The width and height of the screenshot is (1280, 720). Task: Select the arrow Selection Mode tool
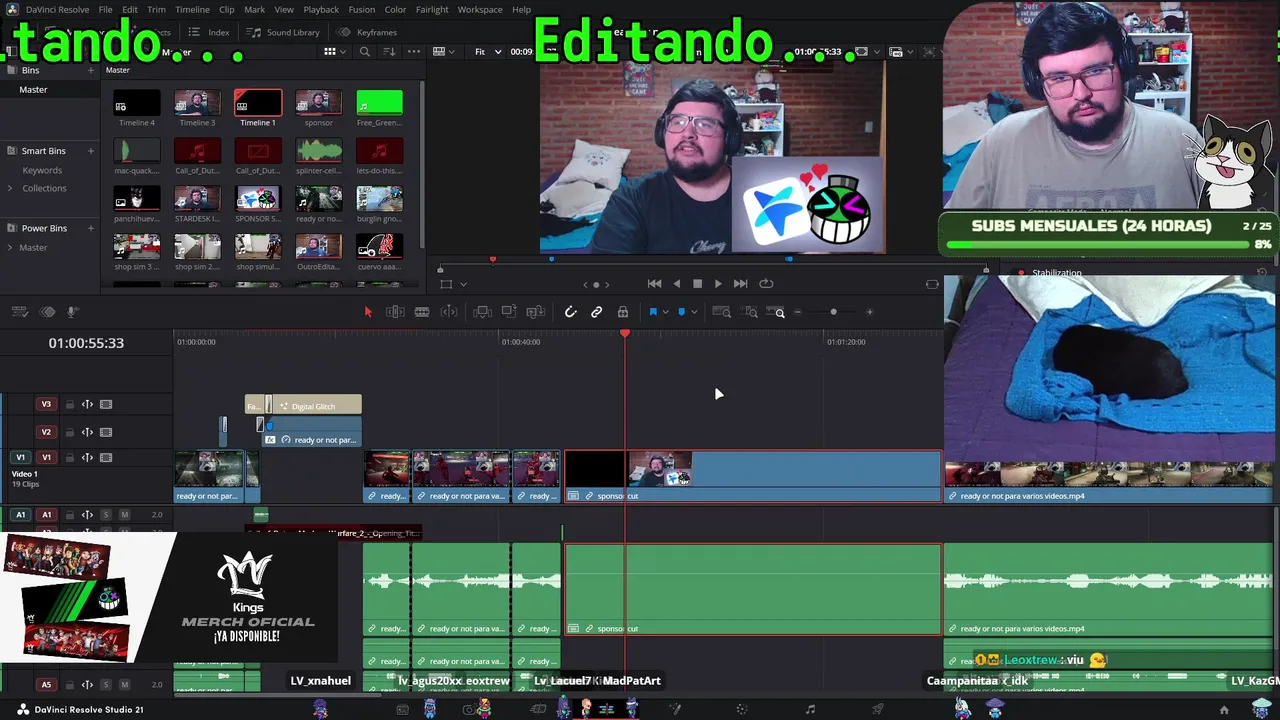pyautogui.click(x=368, y=312)
